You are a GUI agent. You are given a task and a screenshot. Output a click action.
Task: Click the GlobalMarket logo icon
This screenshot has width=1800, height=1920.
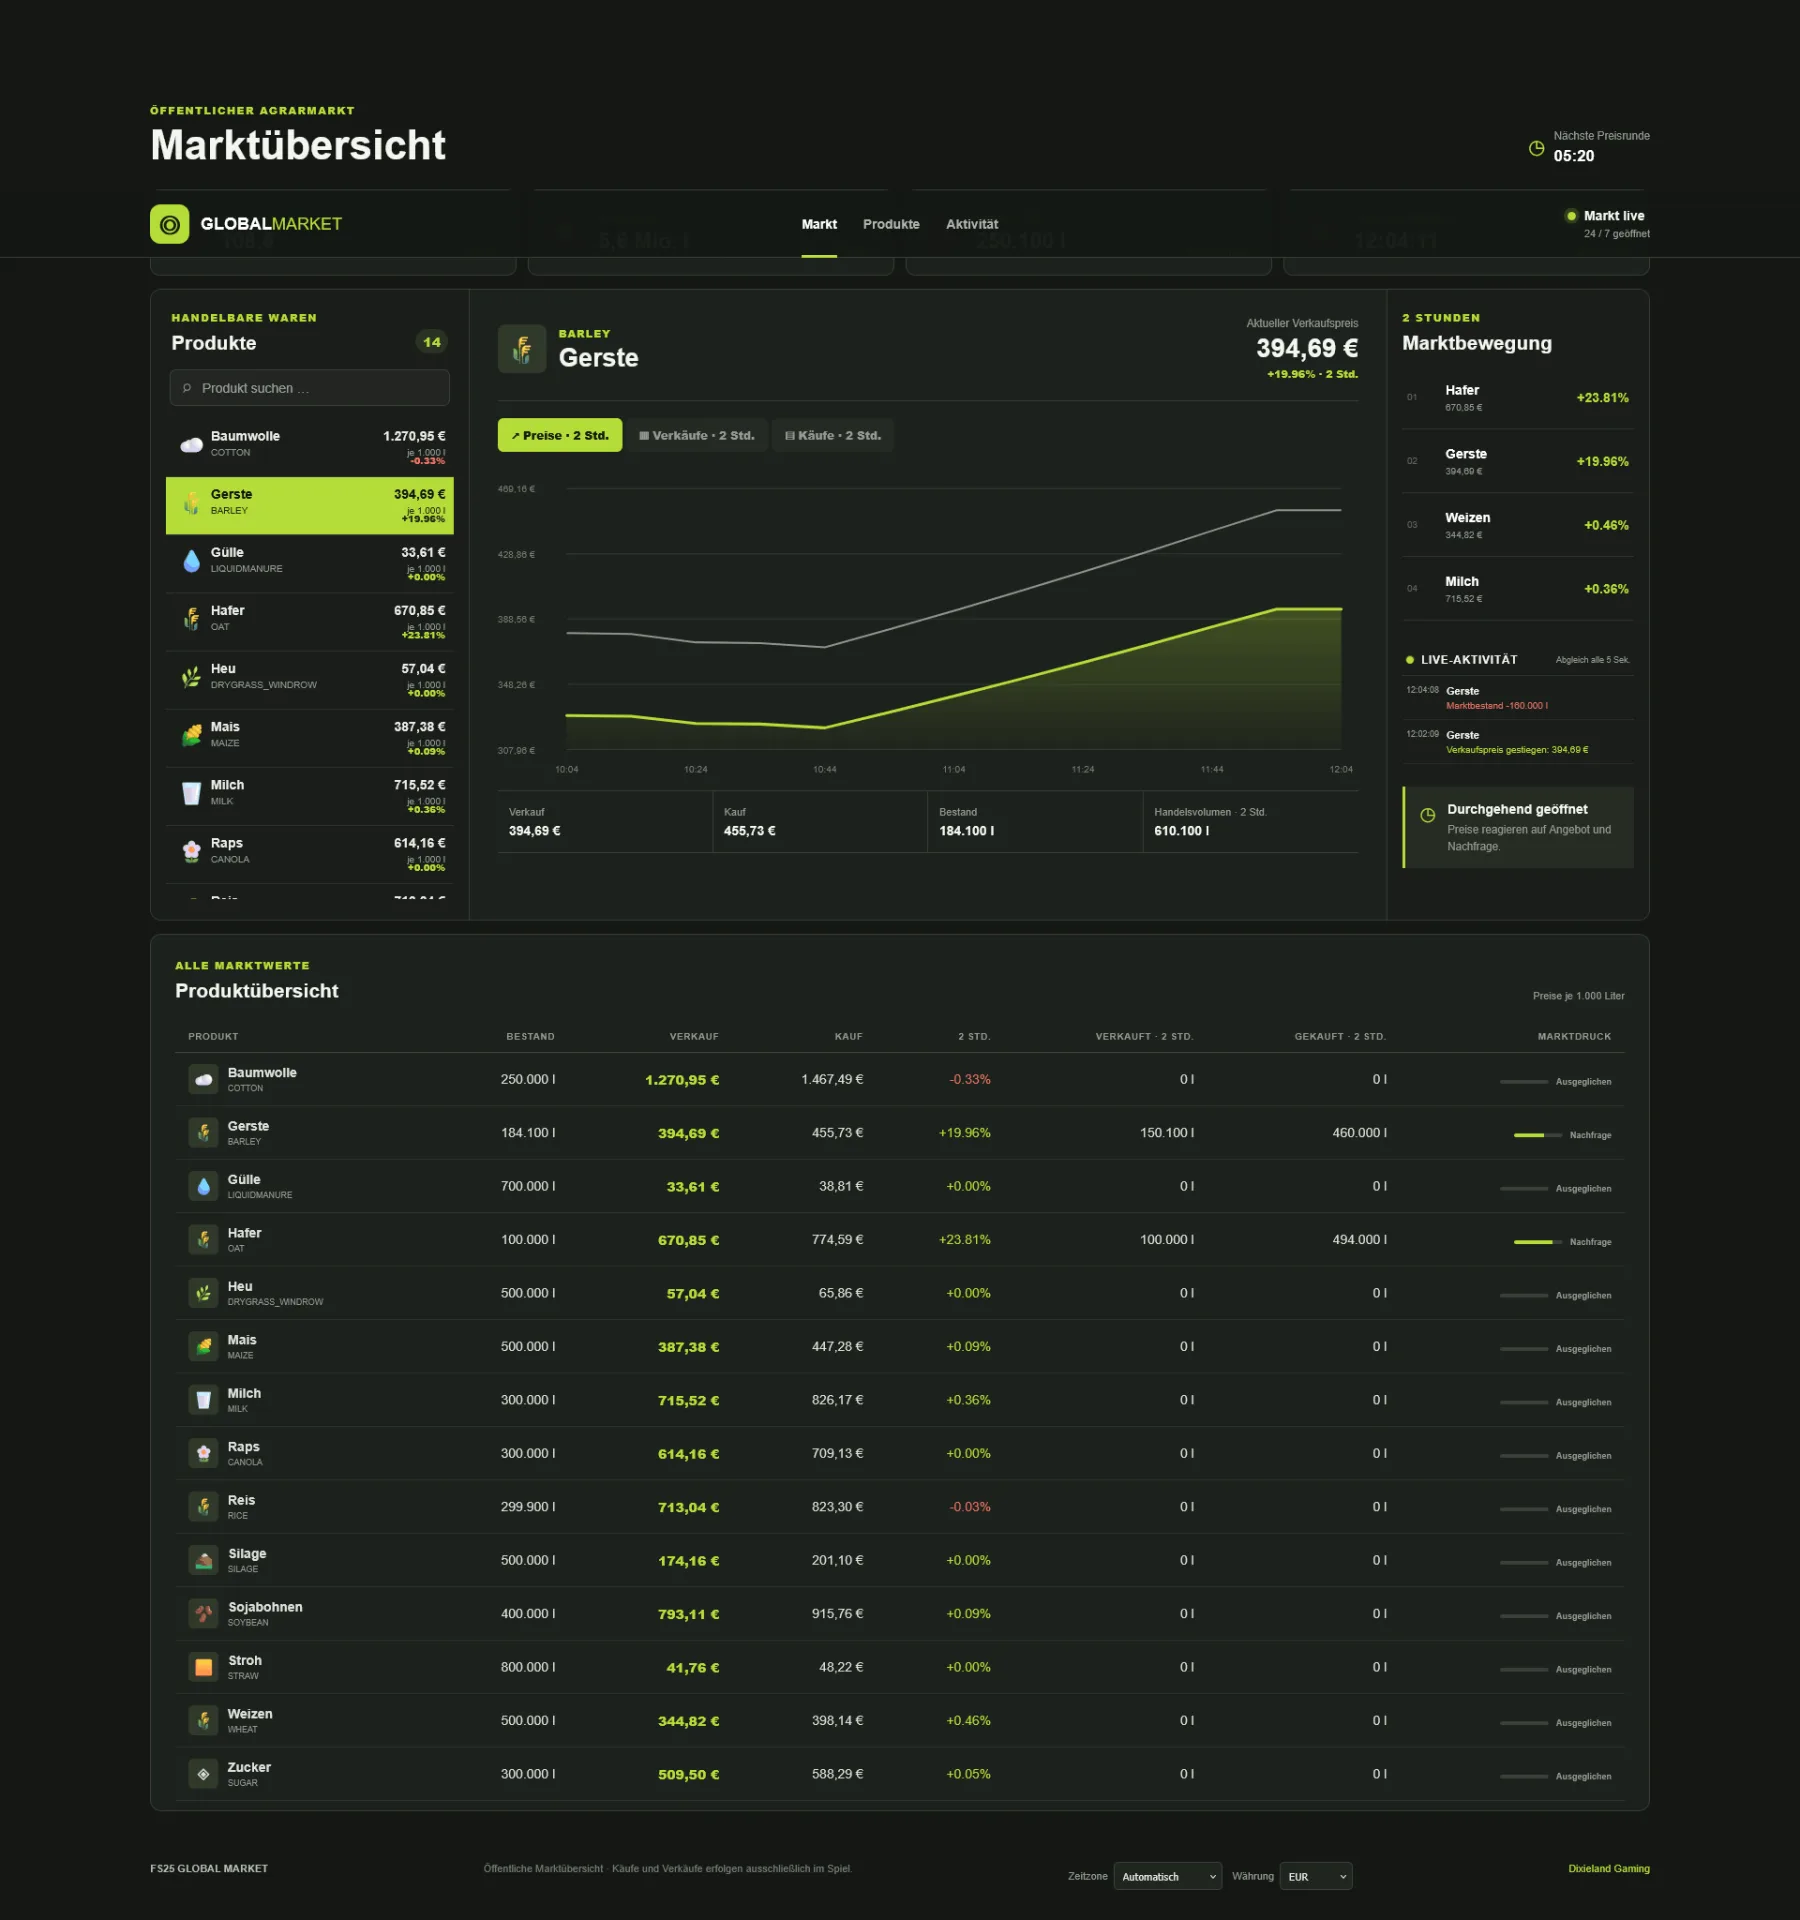[169, 224]
